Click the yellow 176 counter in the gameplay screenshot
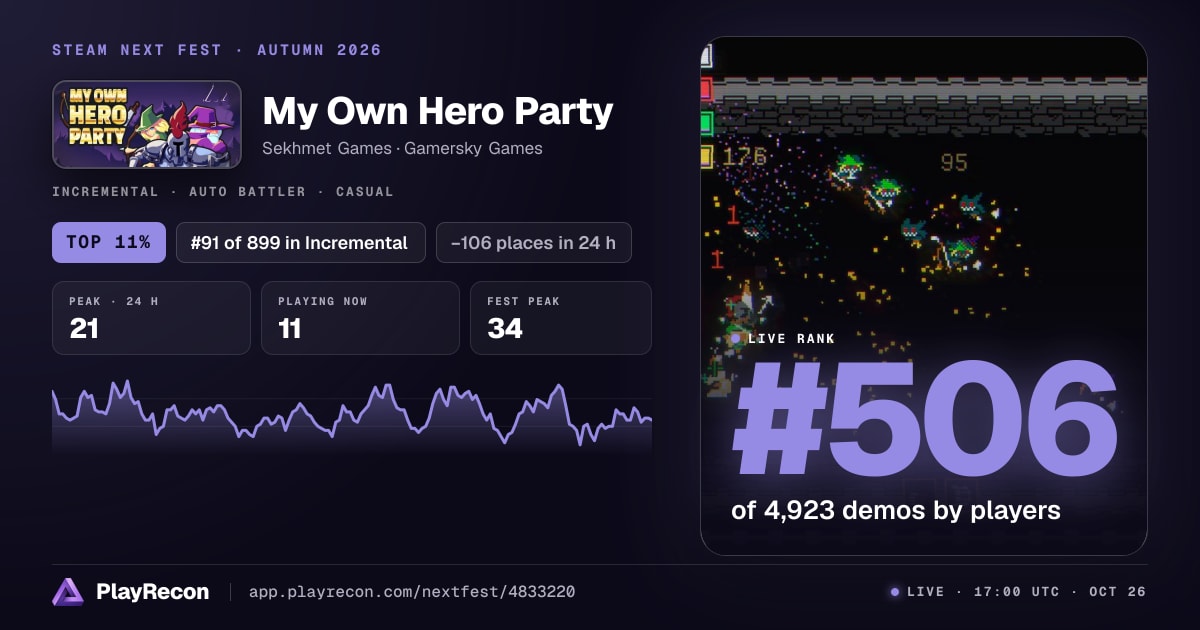Viewport: 1200px width, 630px height. pyautogui.click(x=744, y=157)
